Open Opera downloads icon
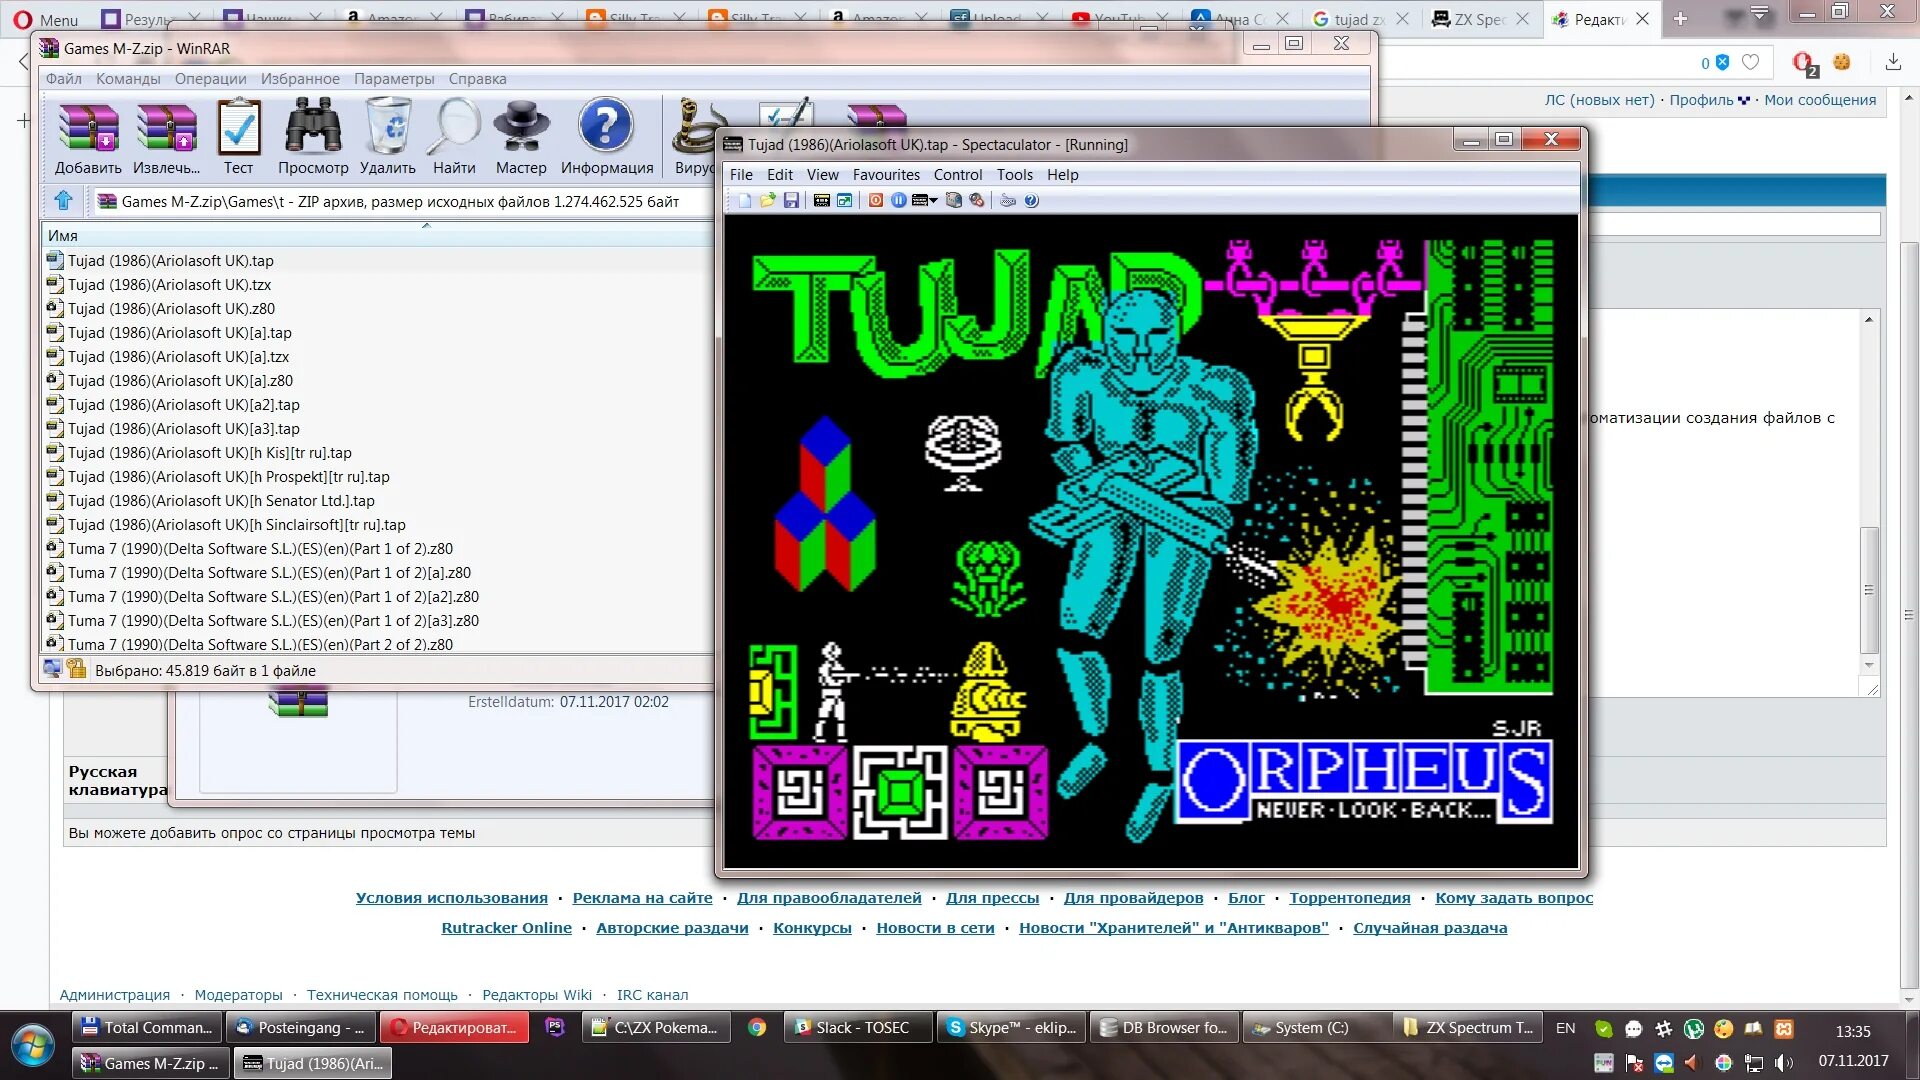Image resolution: width=1920 pixels, height=1080 pixels. pyautogui.click(x=1893, y=62)
